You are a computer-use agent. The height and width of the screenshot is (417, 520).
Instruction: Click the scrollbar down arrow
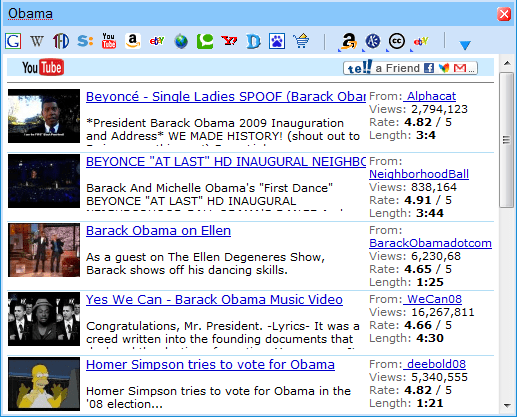pyautogui.click(x=507, y=405)
